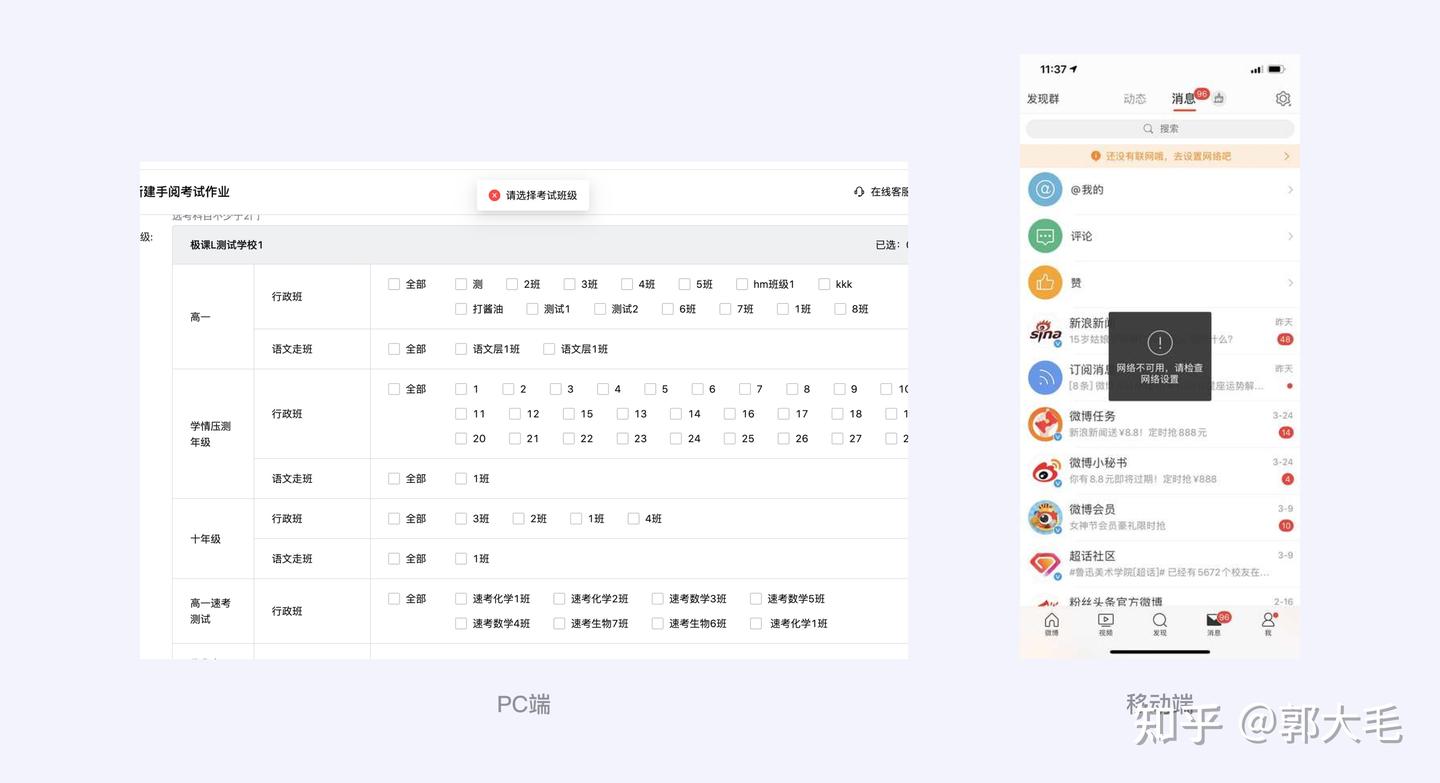The height and width of the screenshot is (783, 1440).
Task: Check the kkk checkbox
Action: point(824,284)
